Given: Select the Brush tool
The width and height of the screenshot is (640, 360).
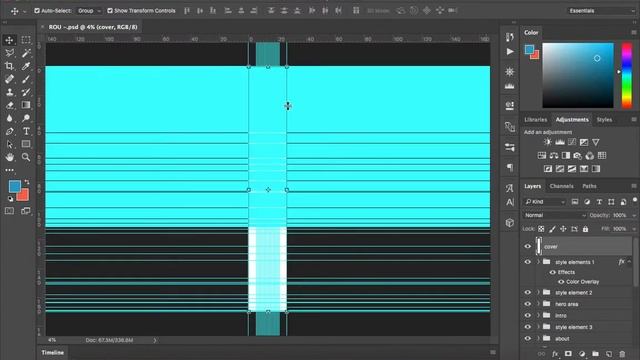Looking at the screenshot, I should click(x=26, y=79).
